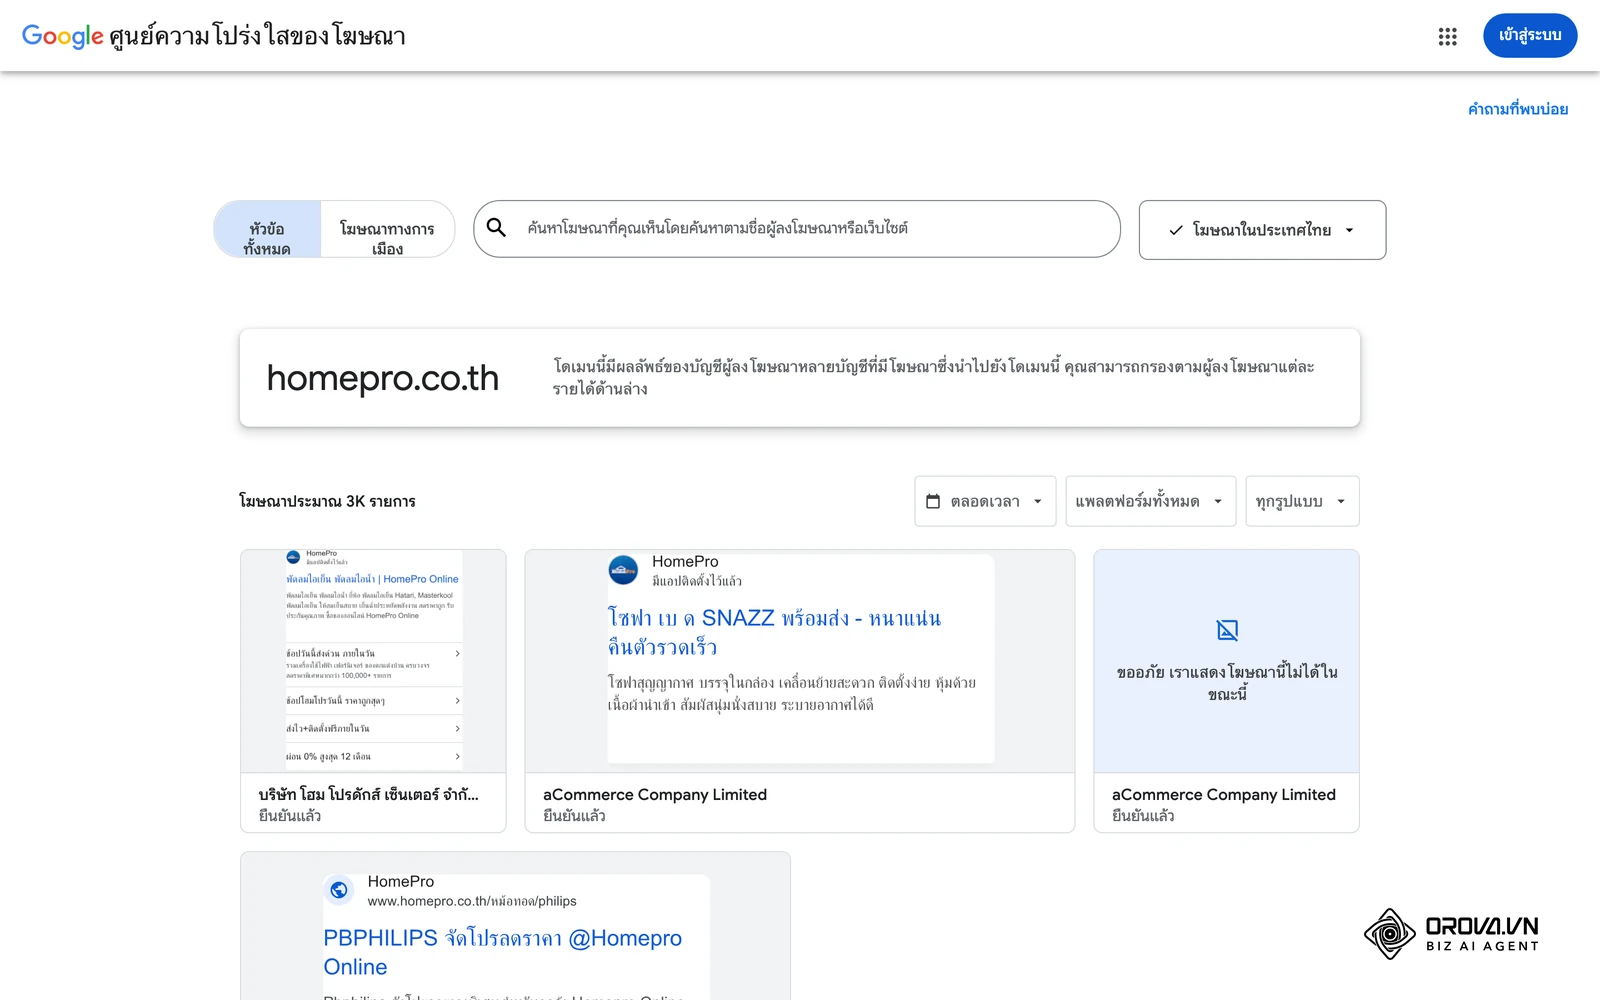The width and height of the screenshot is (1600, 1000).
Task: Click the image-unavailable icon in third ad card
Action: (1227, 630)
